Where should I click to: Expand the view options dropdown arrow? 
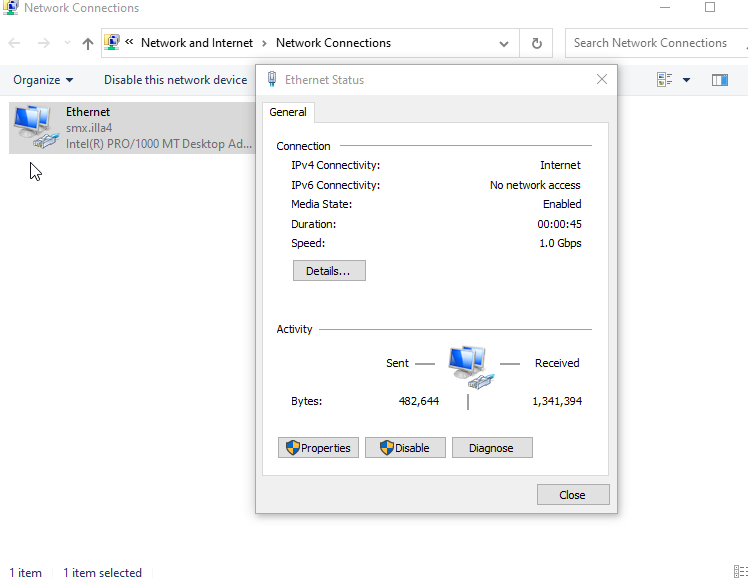coord(686,80)
